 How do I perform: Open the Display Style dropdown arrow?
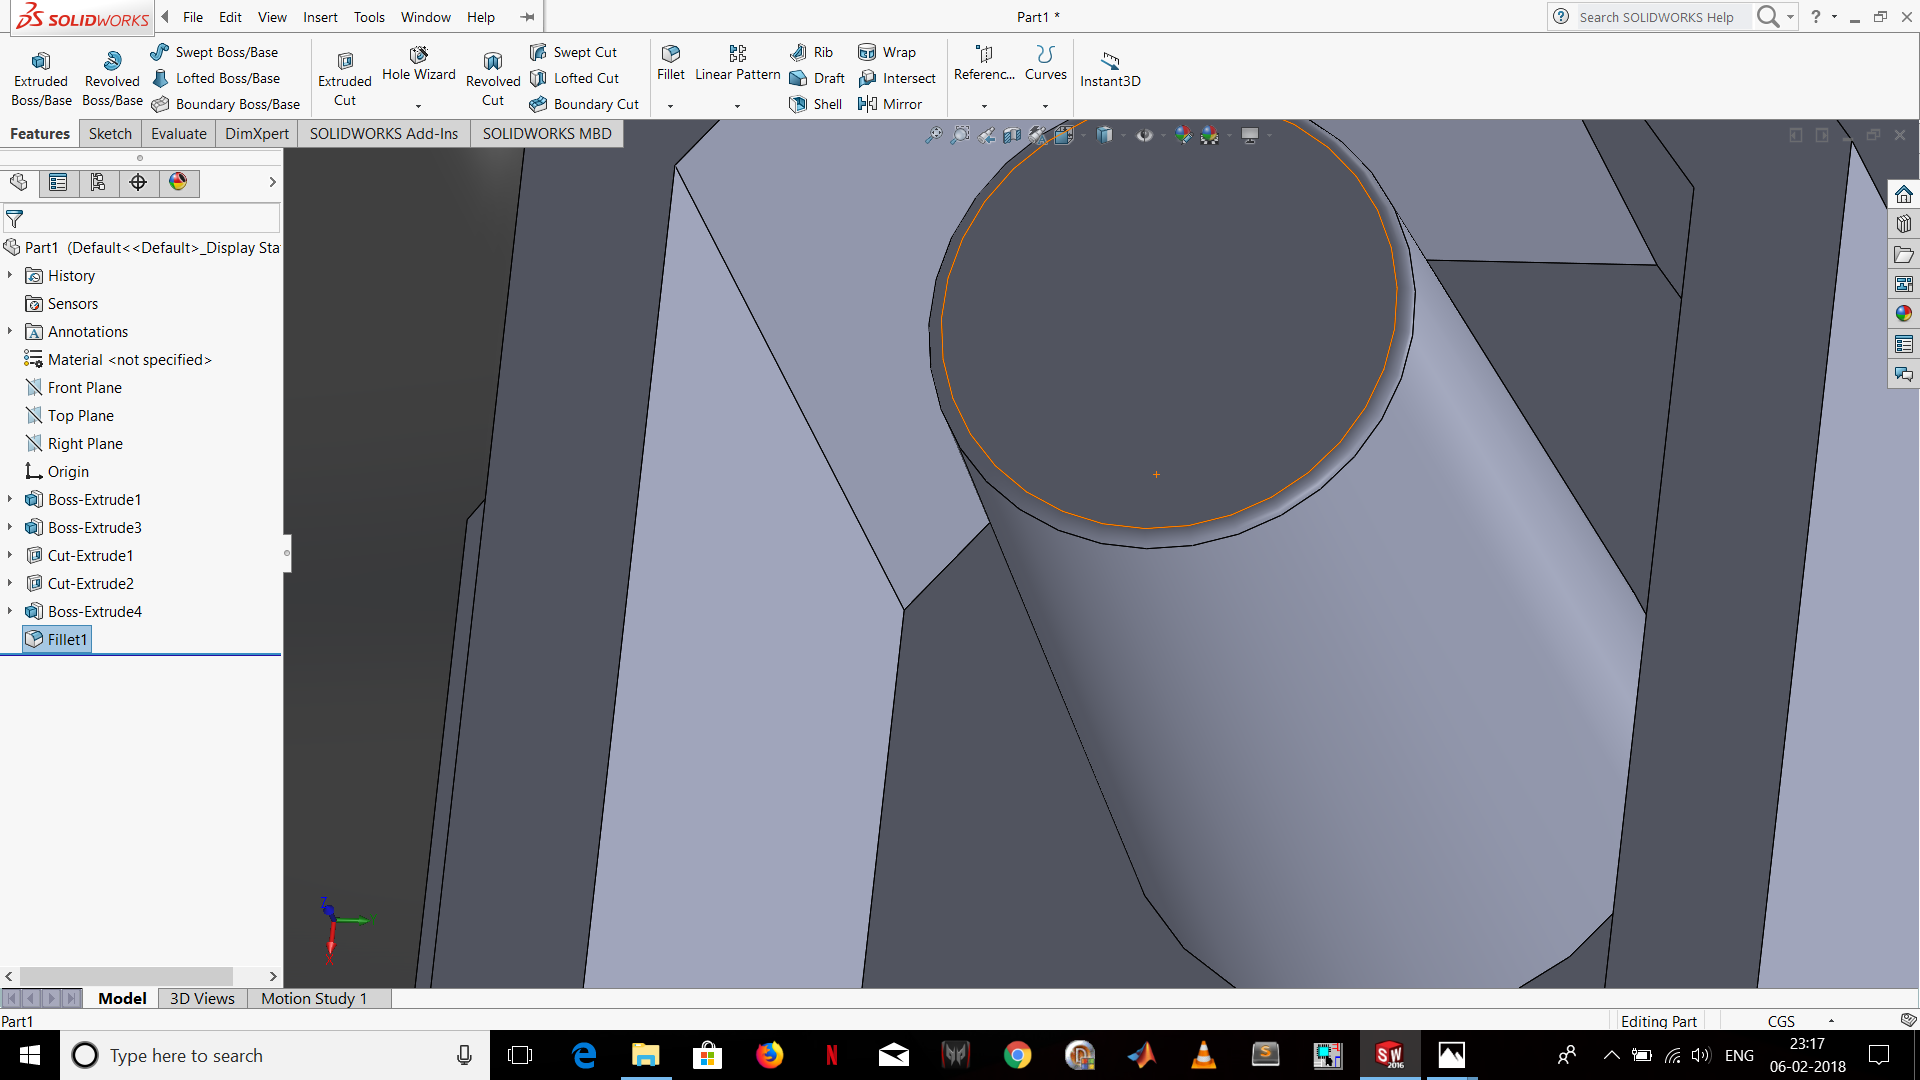tap(1122, 136)
